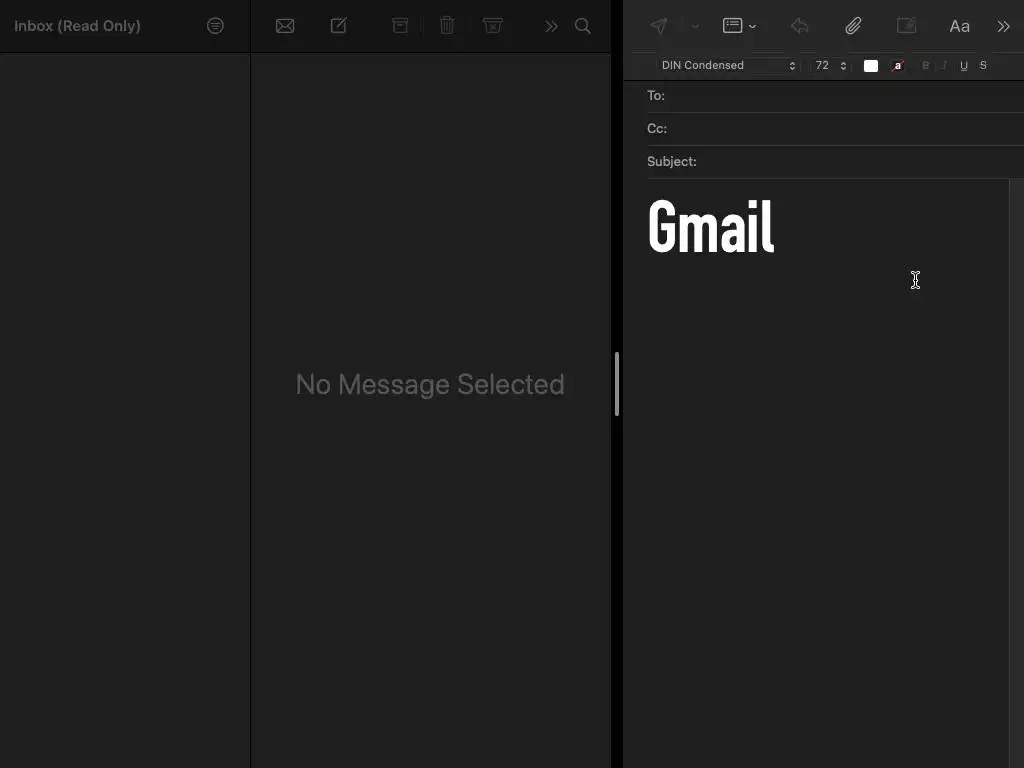Click the inbox filter icon
This screenshot has width=1024, height=768.
click(x=215, y=26)
